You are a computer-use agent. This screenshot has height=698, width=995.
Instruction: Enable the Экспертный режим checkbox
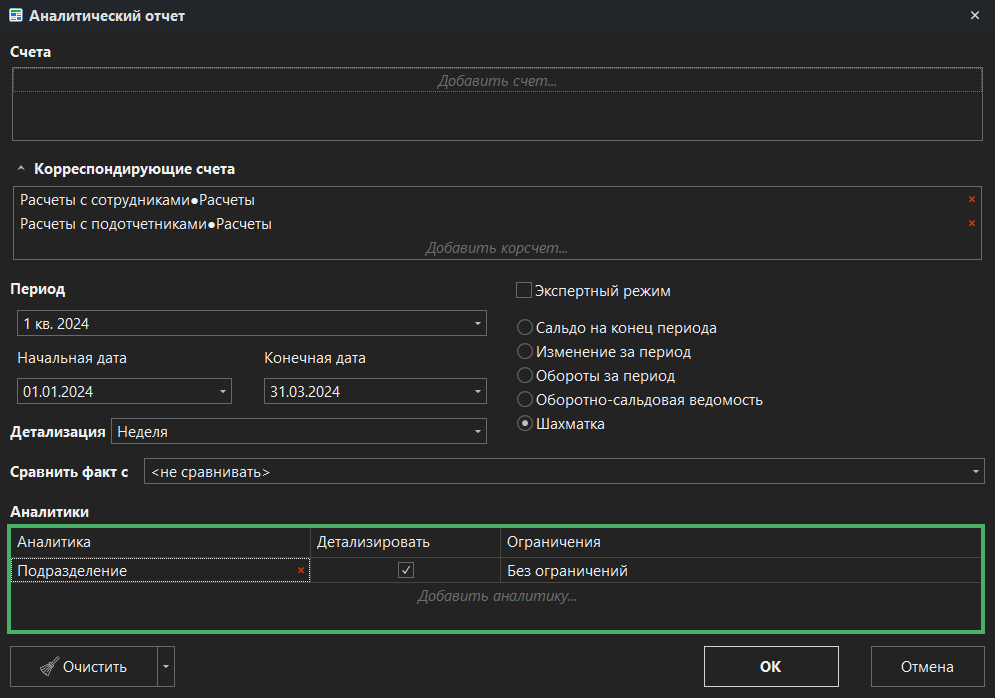pyautogui.click(x=523, y=291)
